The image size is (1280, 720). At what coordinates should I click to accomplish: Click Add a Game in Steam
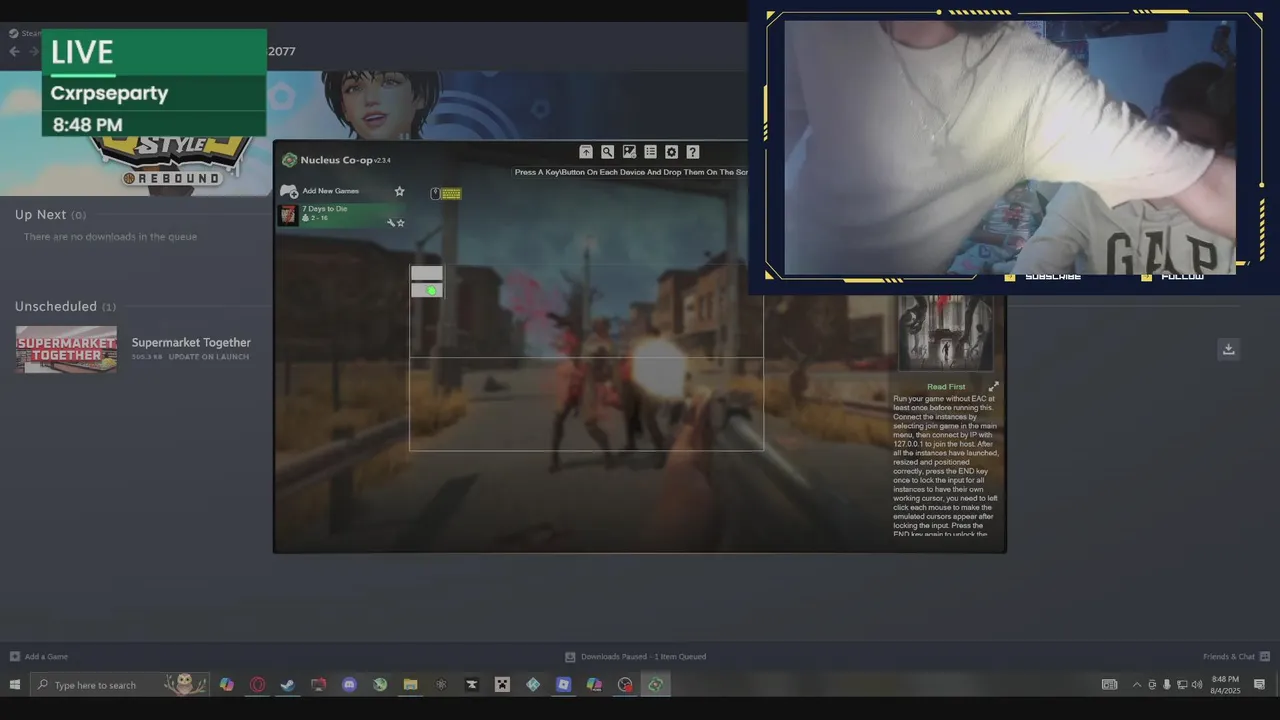click(39, 657)
